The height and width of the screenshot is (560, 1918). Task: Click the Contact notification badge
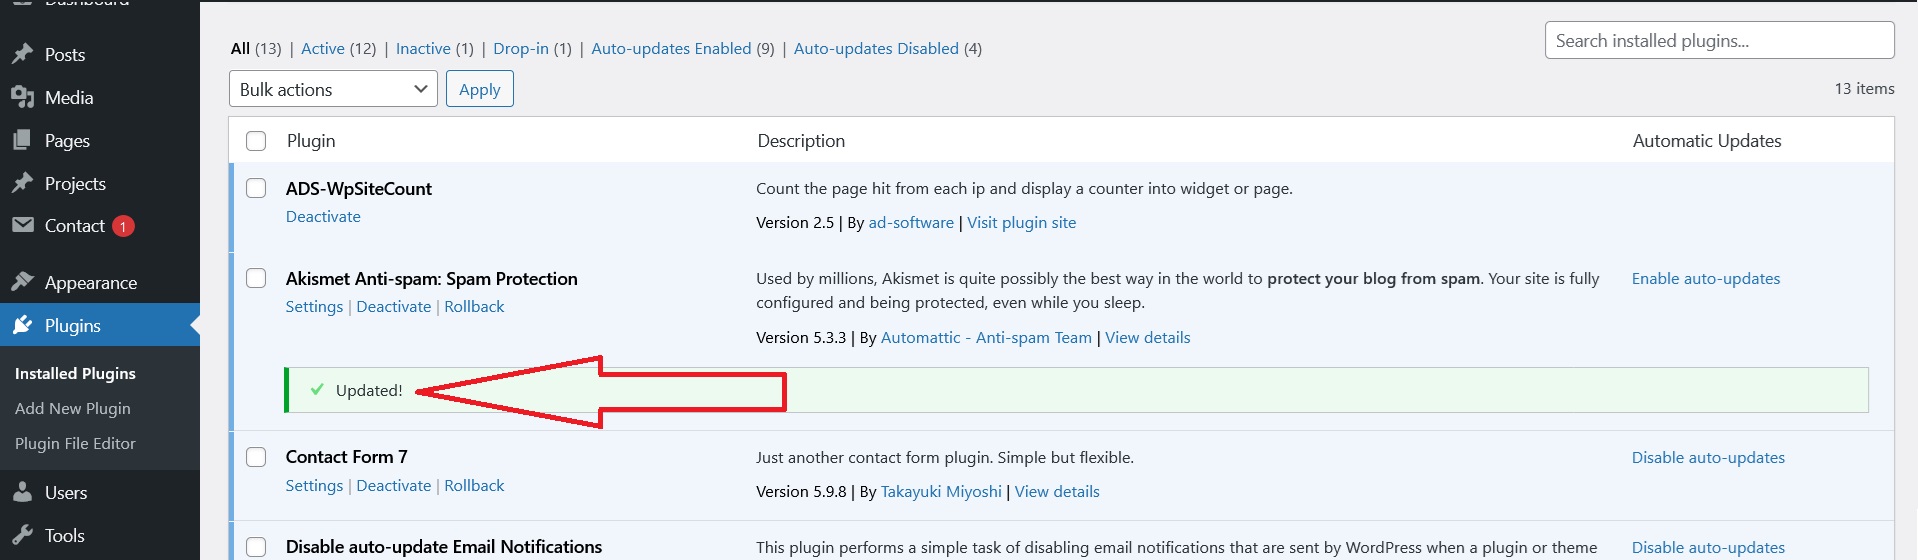(x=123, y=226)
